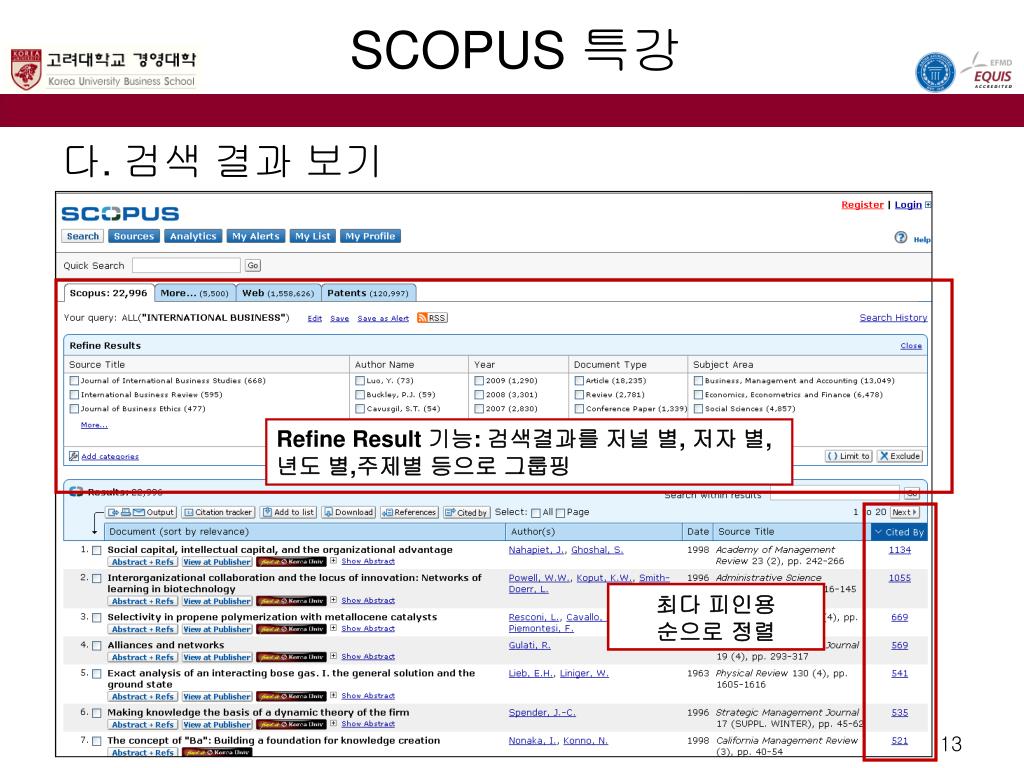This screenshot has height=768, width=1024.
Task: Switch to Web results tab
Action: coord(278,293)
